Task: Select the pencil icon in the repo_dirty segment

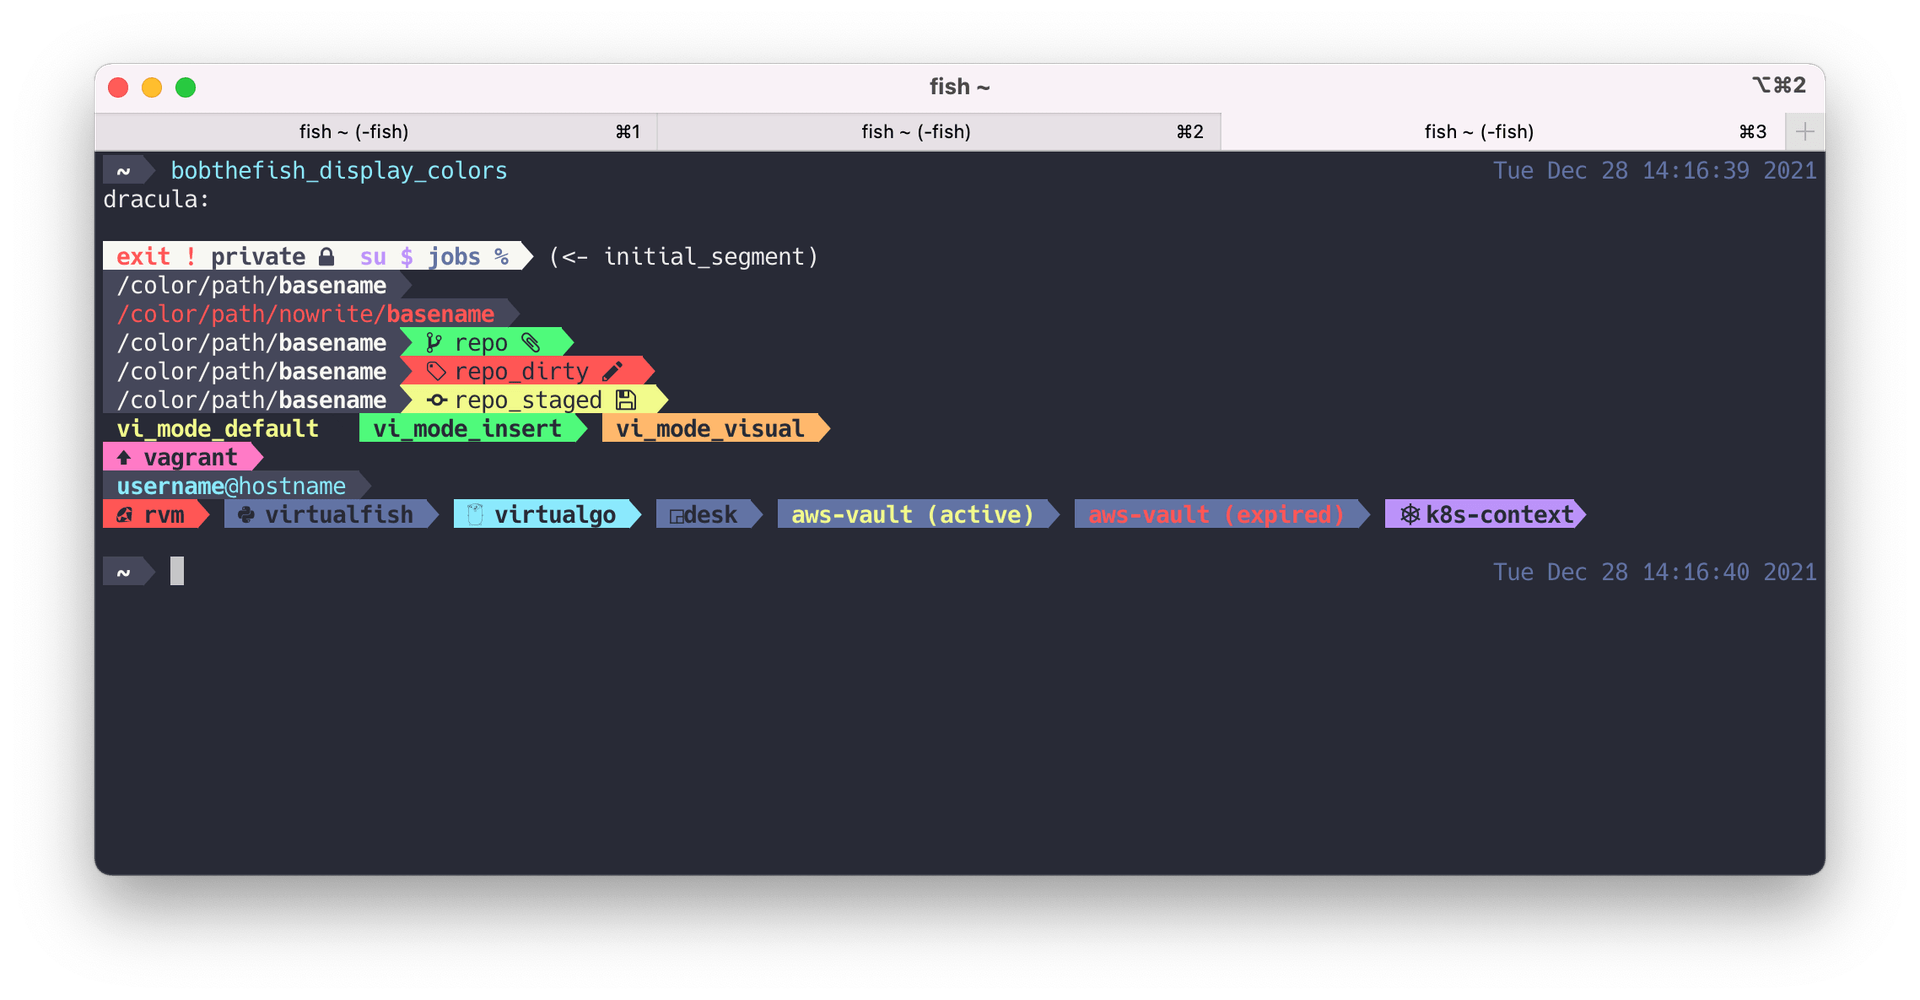Action: pos(613,370)
